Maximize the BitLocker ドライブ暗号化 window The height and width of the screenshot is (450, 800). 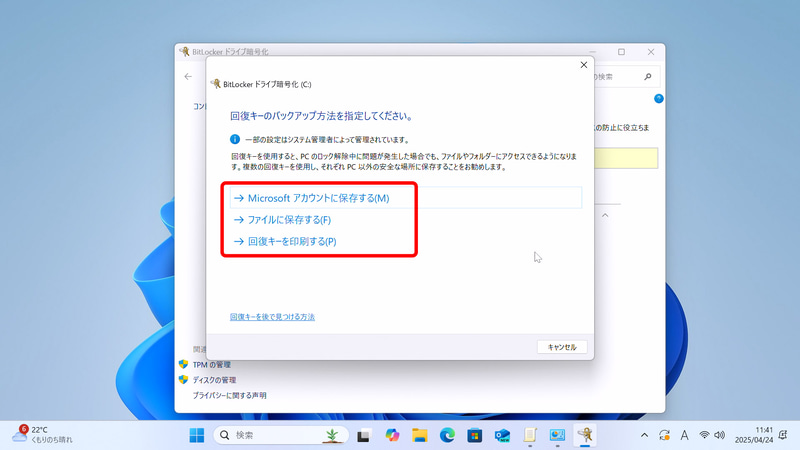[x=621, y=52]
